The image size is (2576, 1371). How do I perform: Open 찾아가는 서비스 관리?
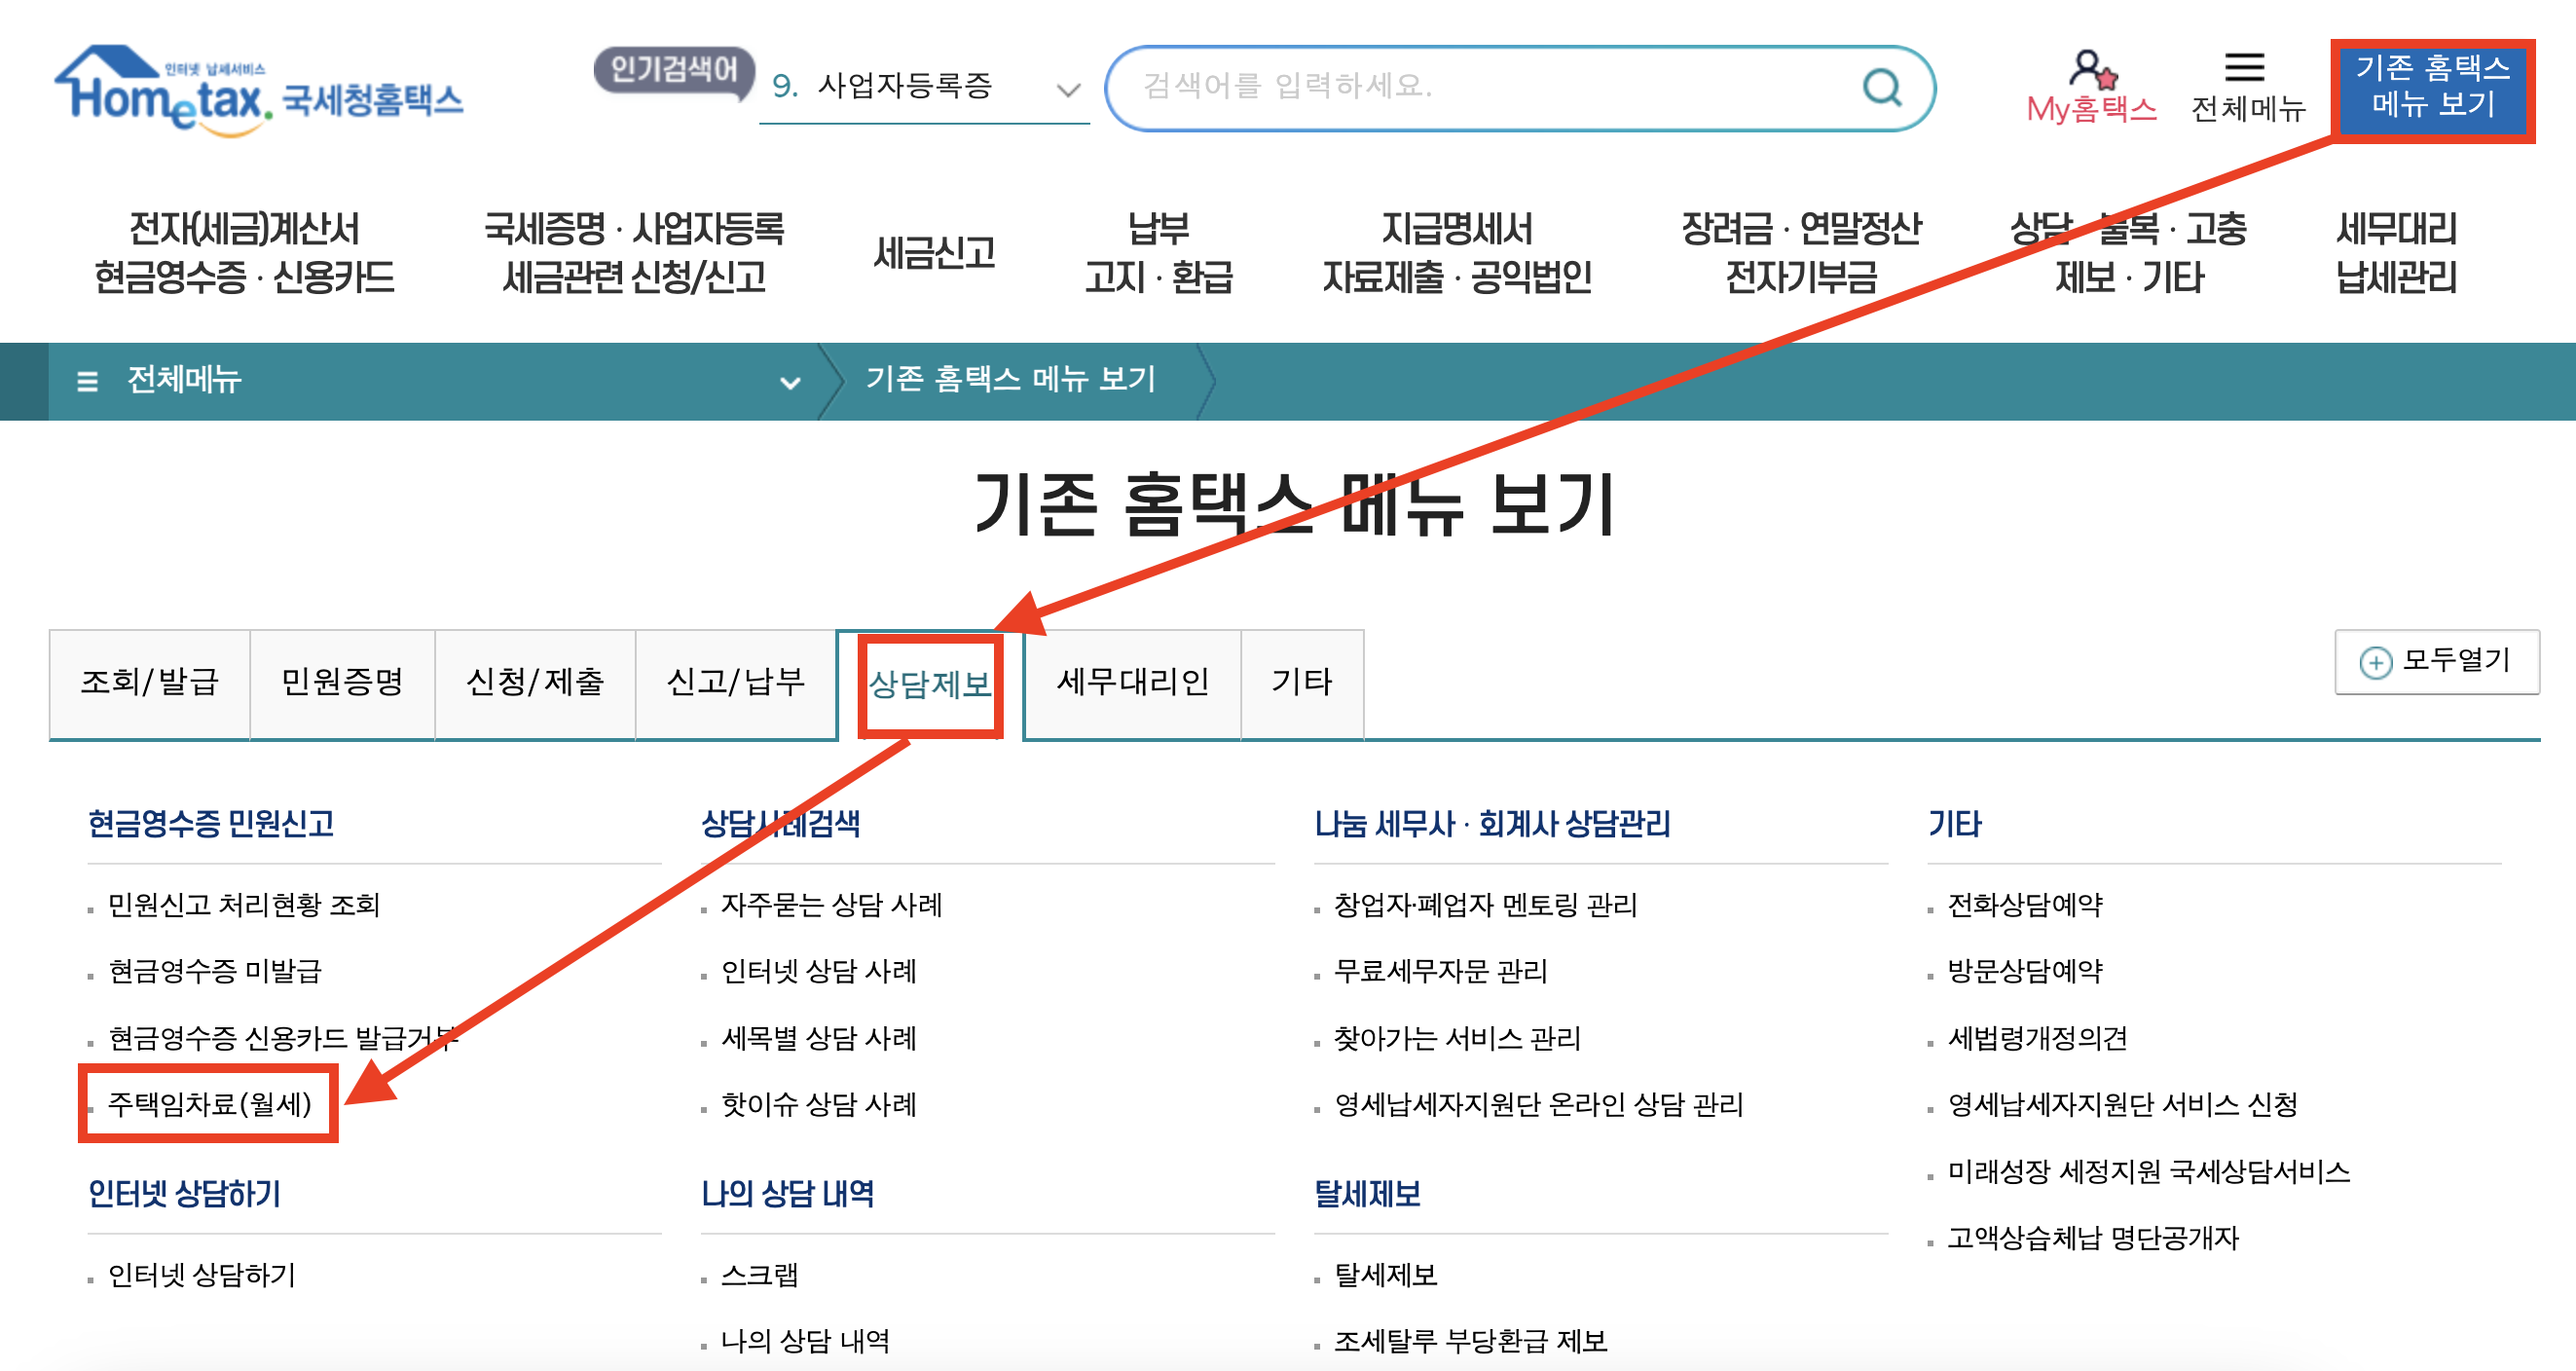click(x=1457, y=1038)
